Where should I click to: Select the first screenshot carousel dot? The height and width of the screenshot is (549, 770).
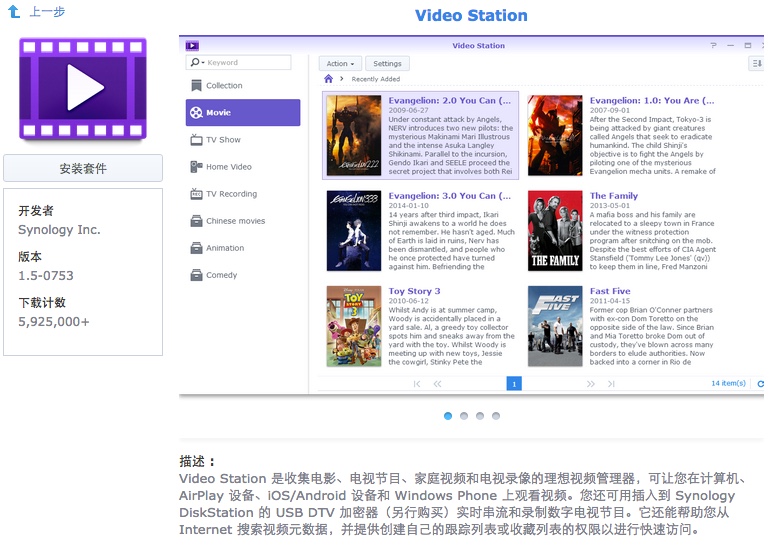coord(448,415)
